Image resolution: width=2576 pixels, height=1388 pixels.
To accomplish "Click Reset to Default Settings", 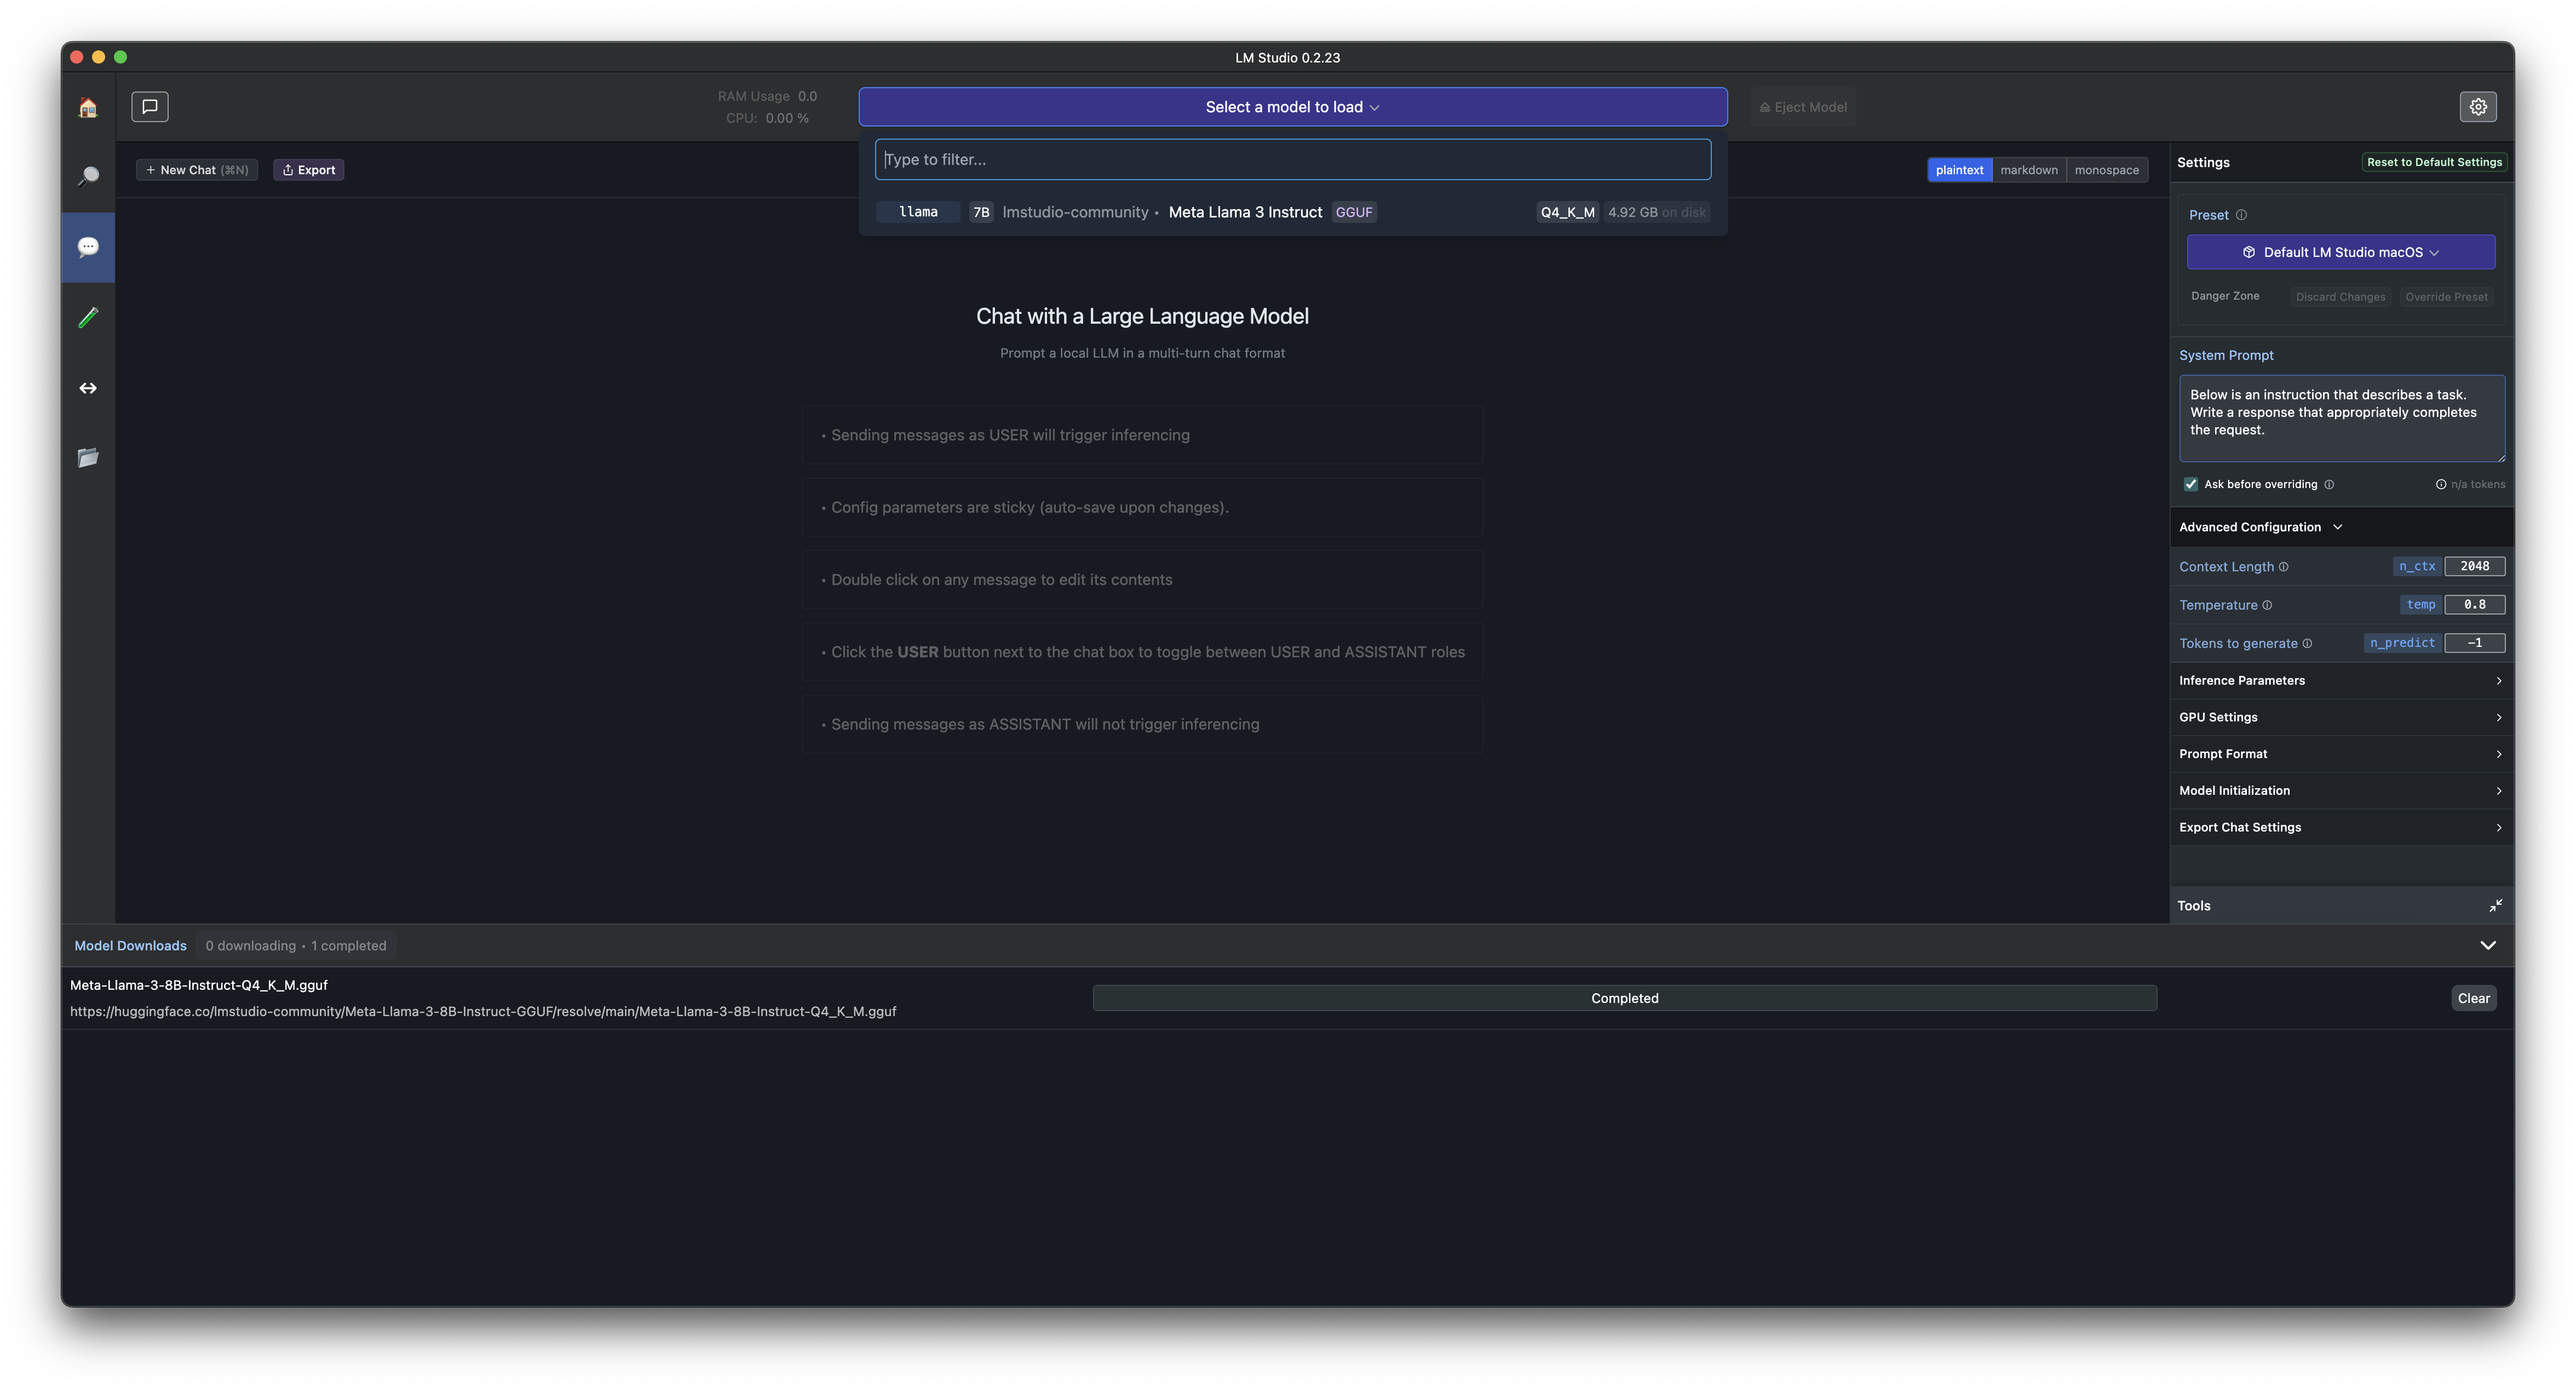I will coord(2434,162).
